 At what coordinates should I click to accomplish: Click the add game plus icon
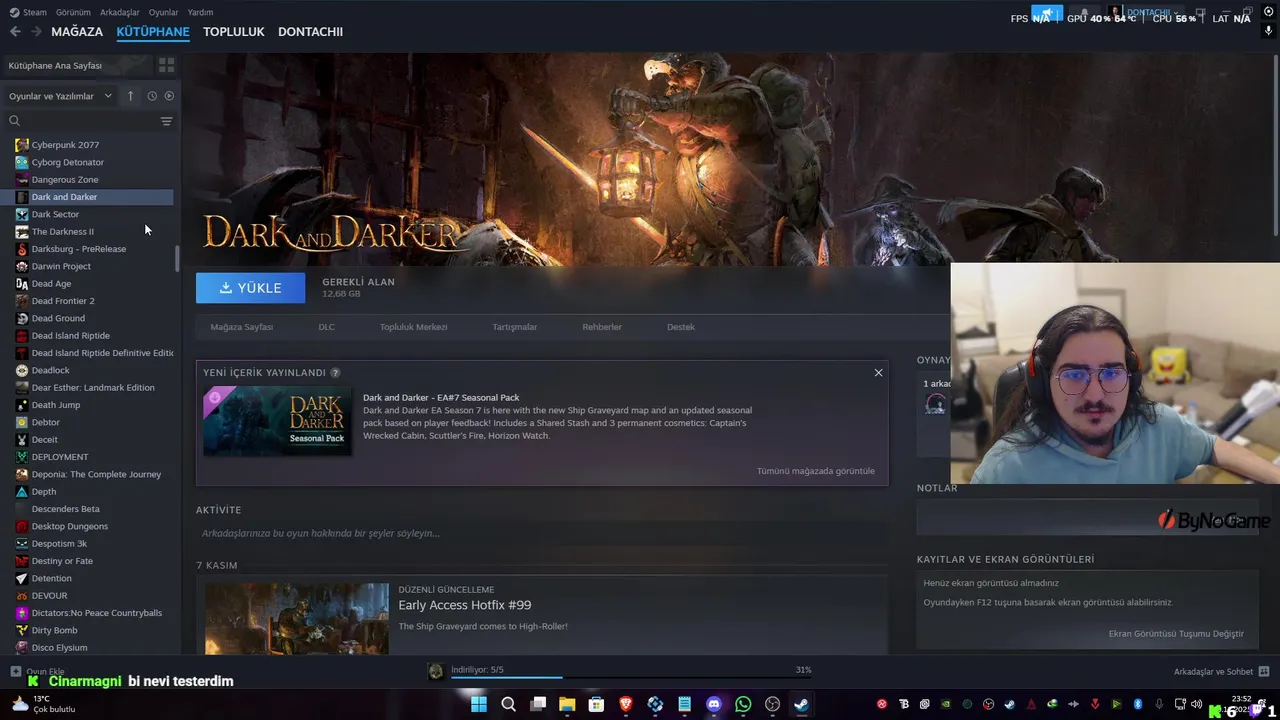[15, 671]
